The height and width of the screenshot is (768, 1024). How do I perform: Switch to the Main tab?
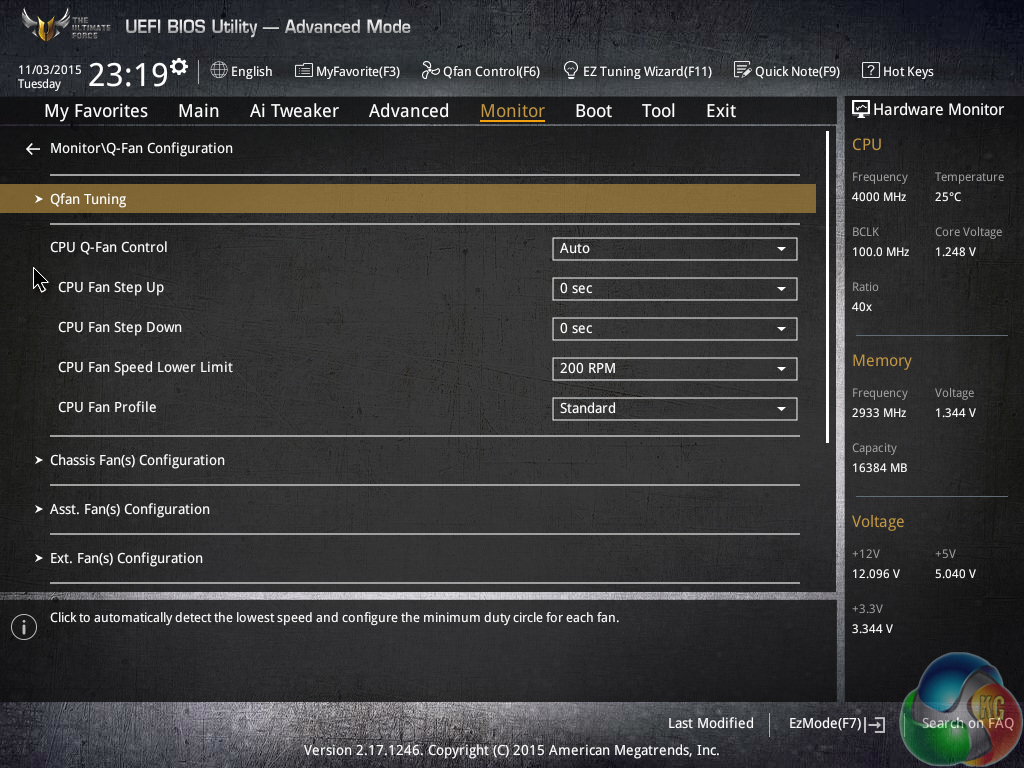(199, 111)
